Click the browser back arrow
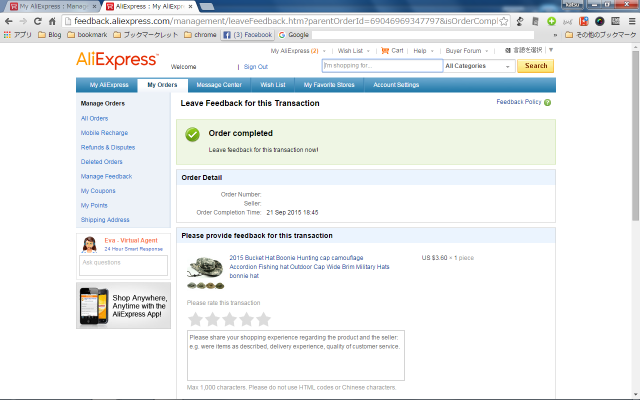Image resolution: width=640 pixels, height=400 pixels. 9,21
